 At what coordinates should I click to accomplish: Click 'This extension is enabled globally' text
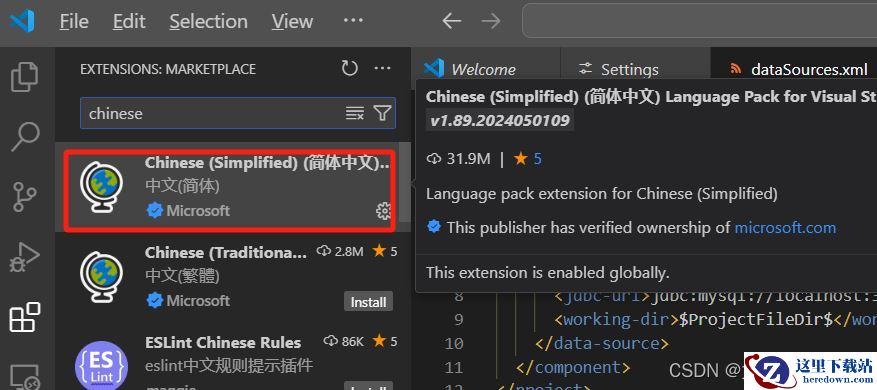[x=548, y=273]
